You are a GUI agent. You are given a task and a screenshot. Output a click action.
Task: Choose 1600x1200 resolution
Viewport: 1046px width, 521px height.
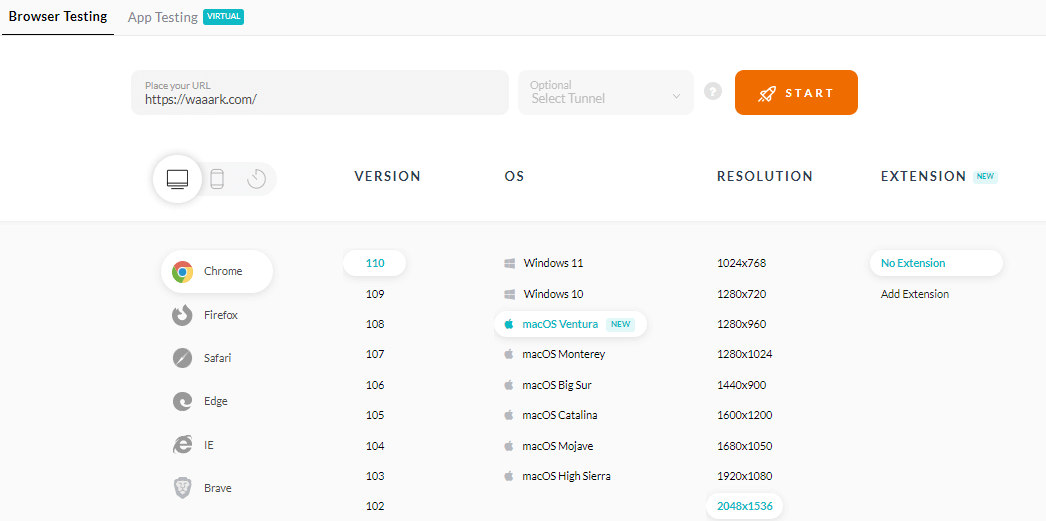(744, 415)
